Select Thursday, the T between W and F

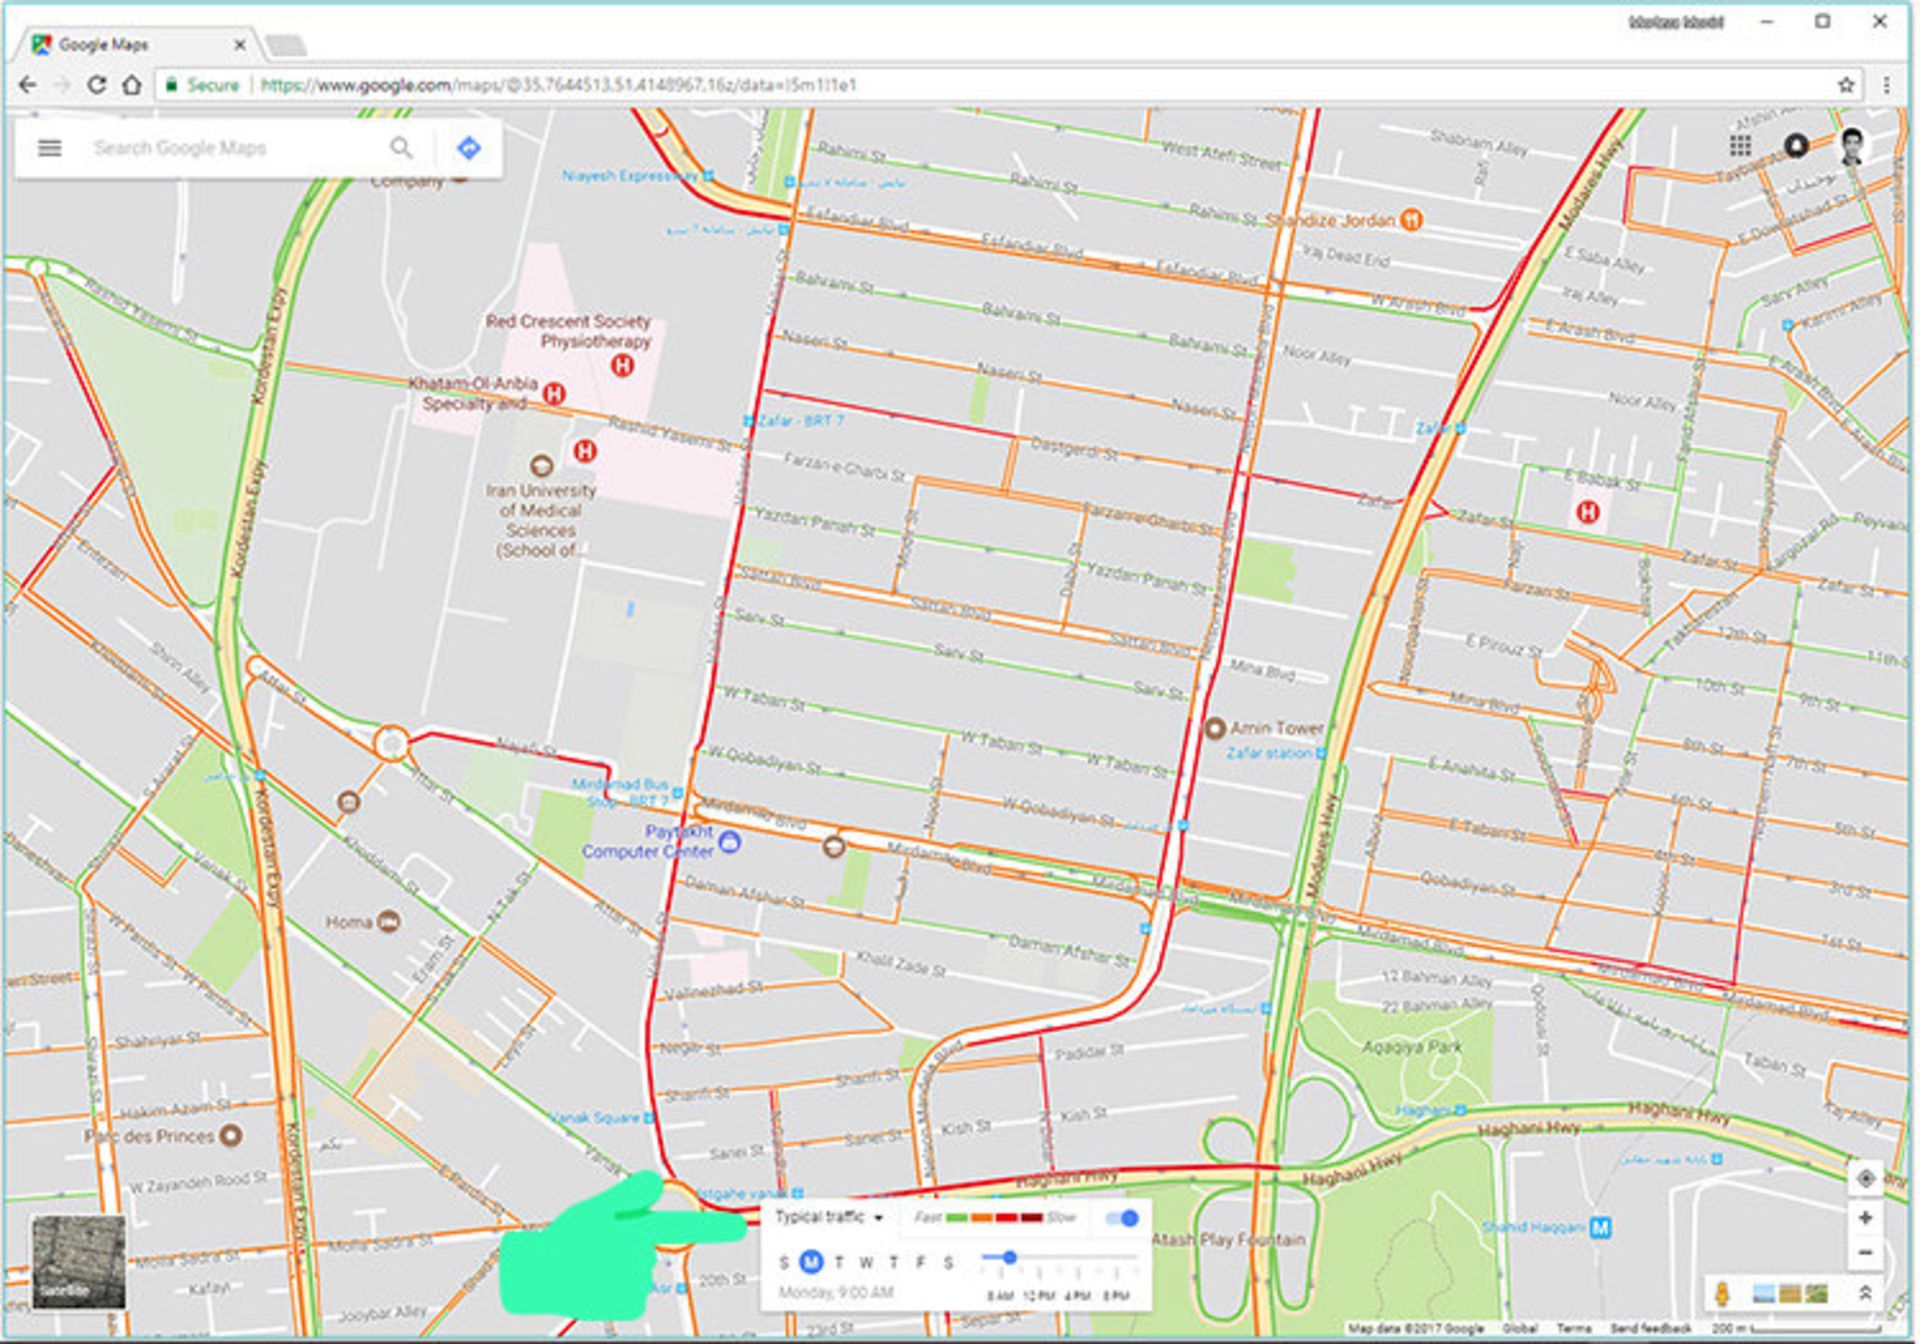(894, 1262)
